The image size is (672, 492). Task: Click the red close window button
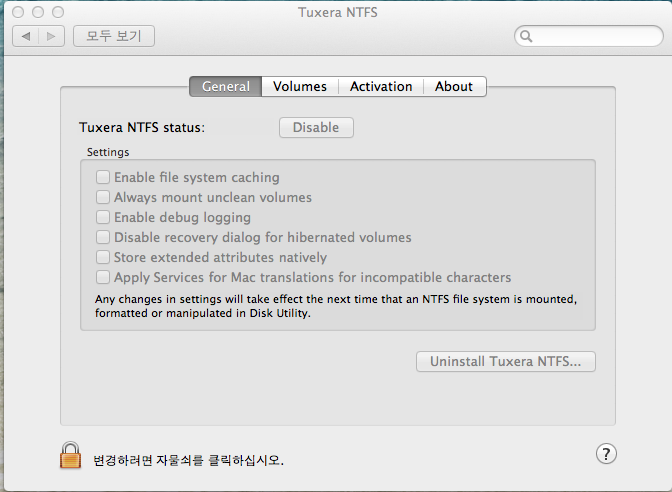(x=18, y=12)
